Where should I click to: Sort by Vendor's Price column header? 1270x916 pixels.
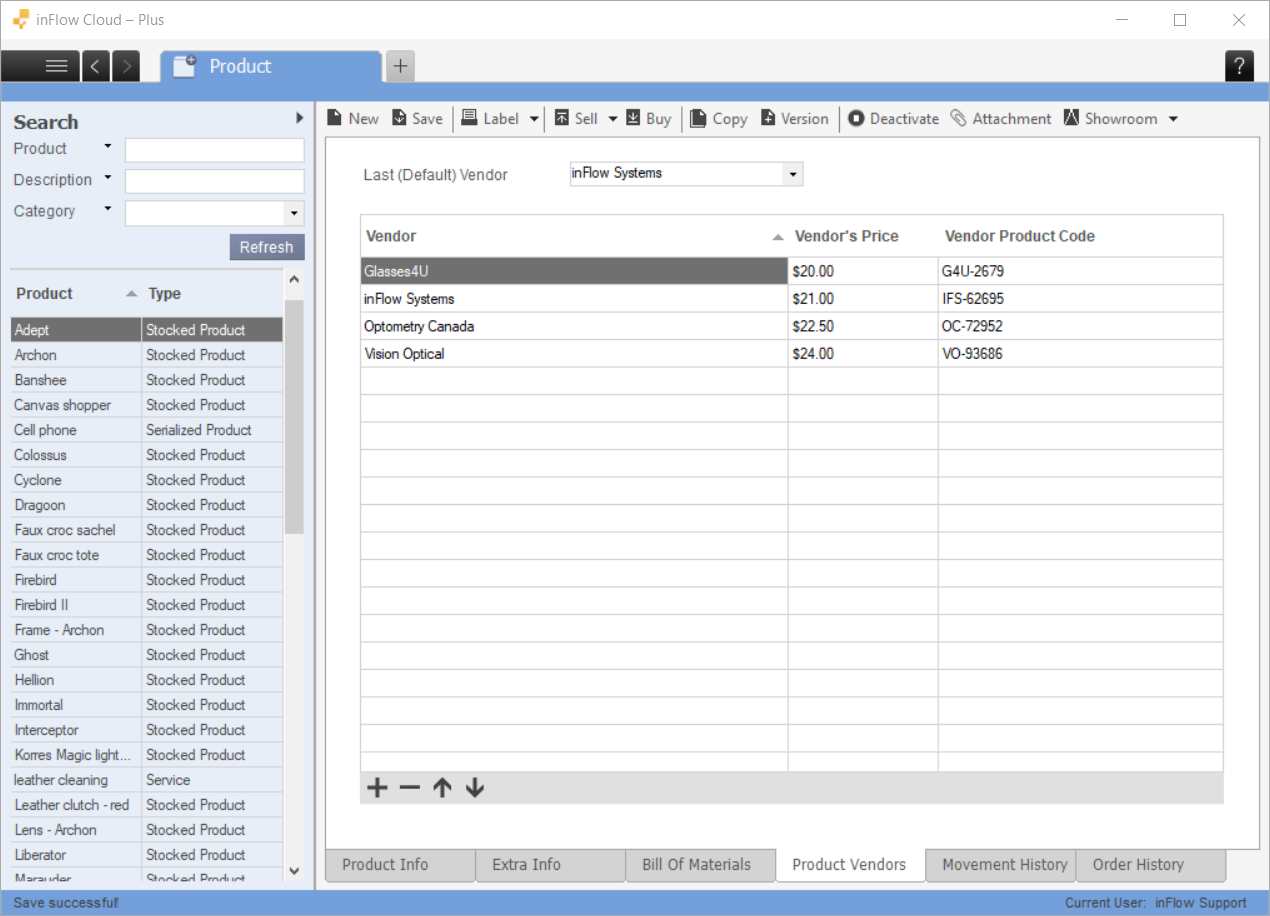(863, 236)
